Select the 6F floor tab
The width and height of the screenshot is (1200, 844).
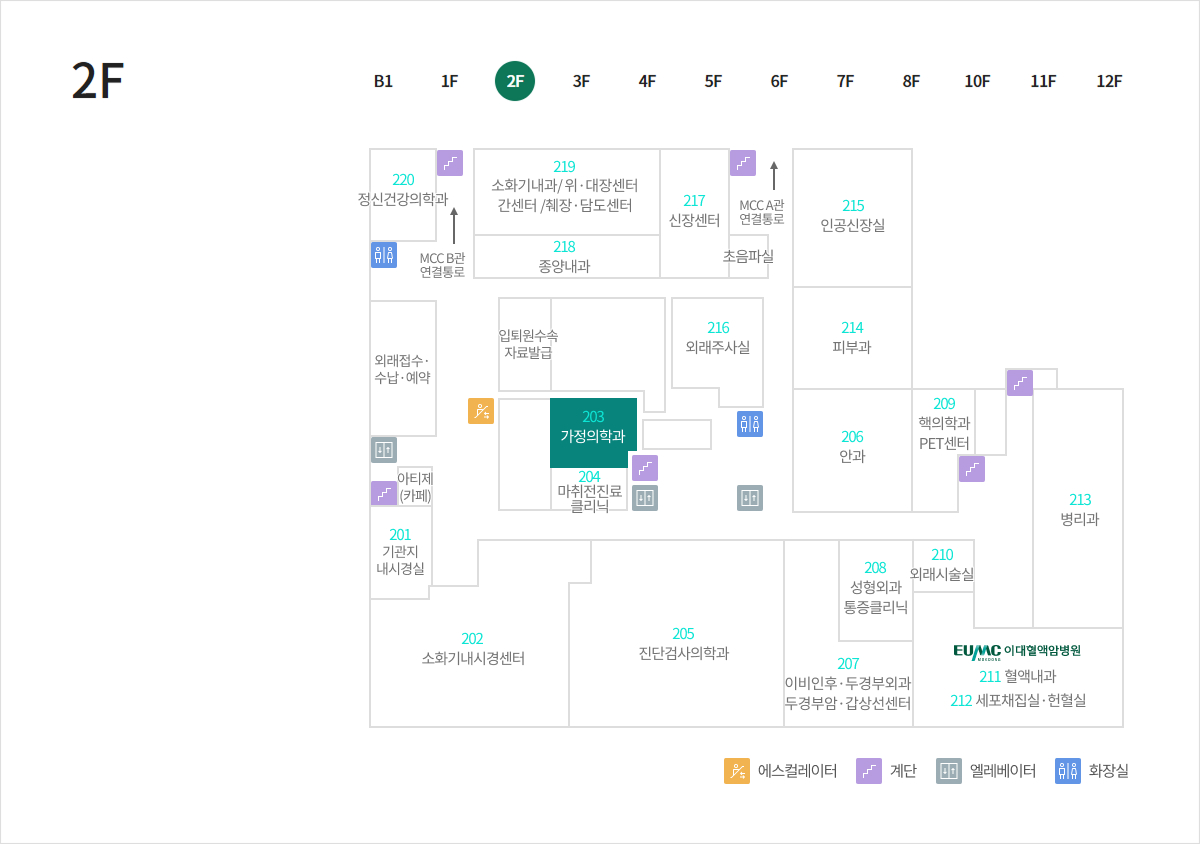tap(779, 82)
